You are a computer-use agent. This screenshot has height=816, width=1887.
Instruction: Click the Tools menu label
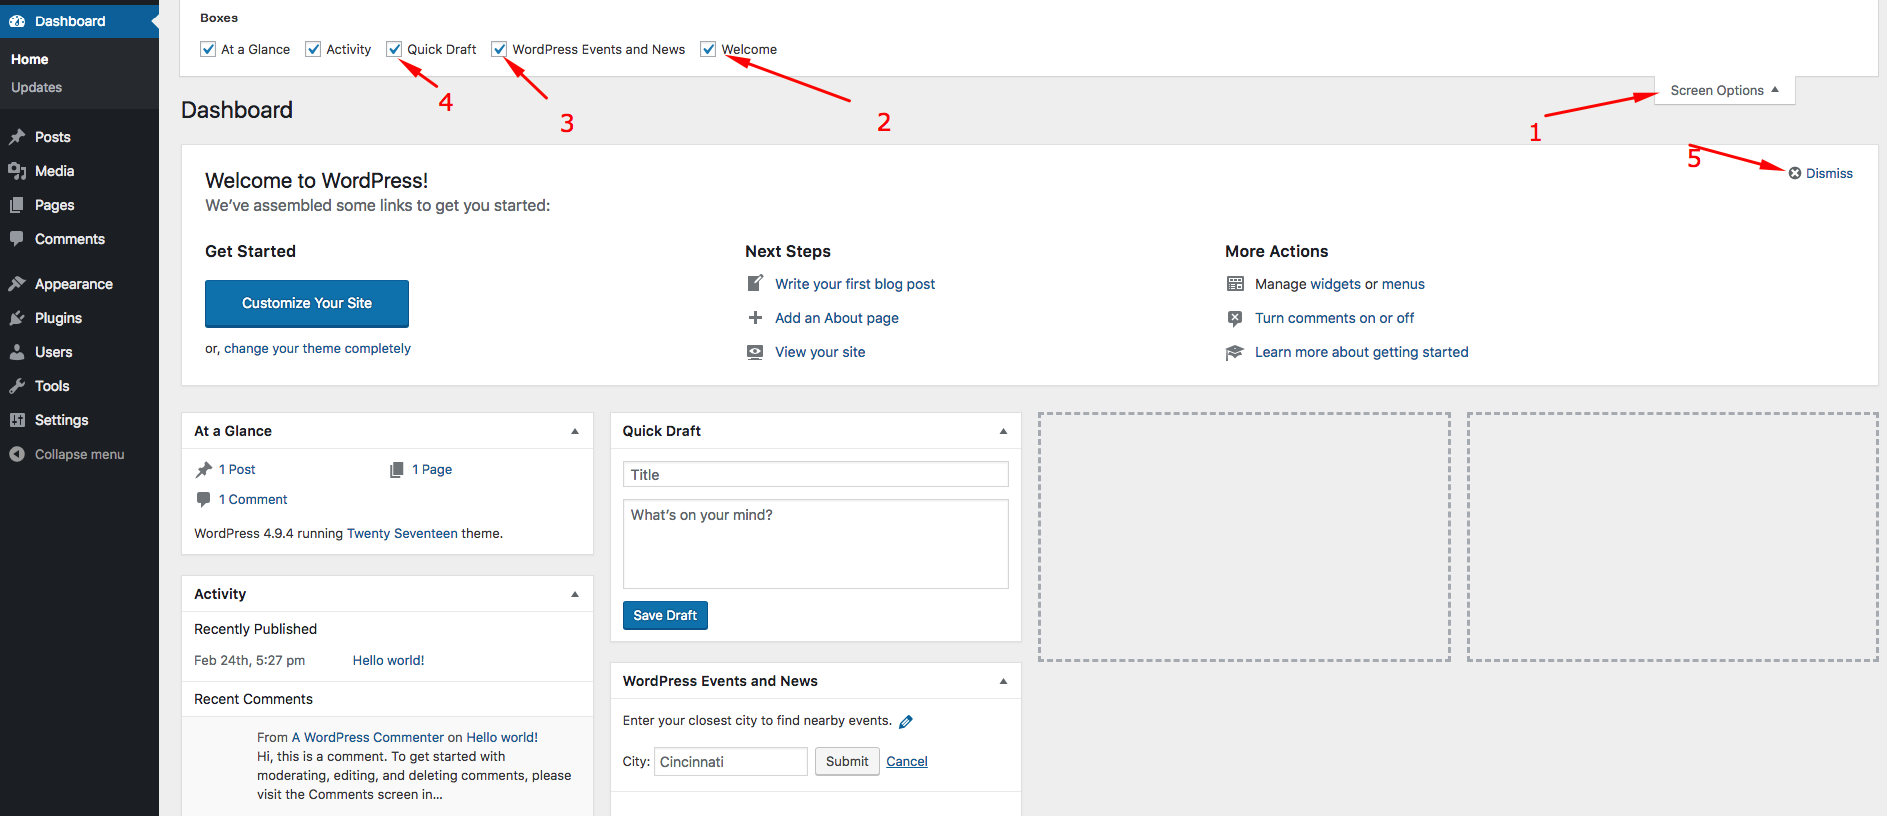[52, 386]
